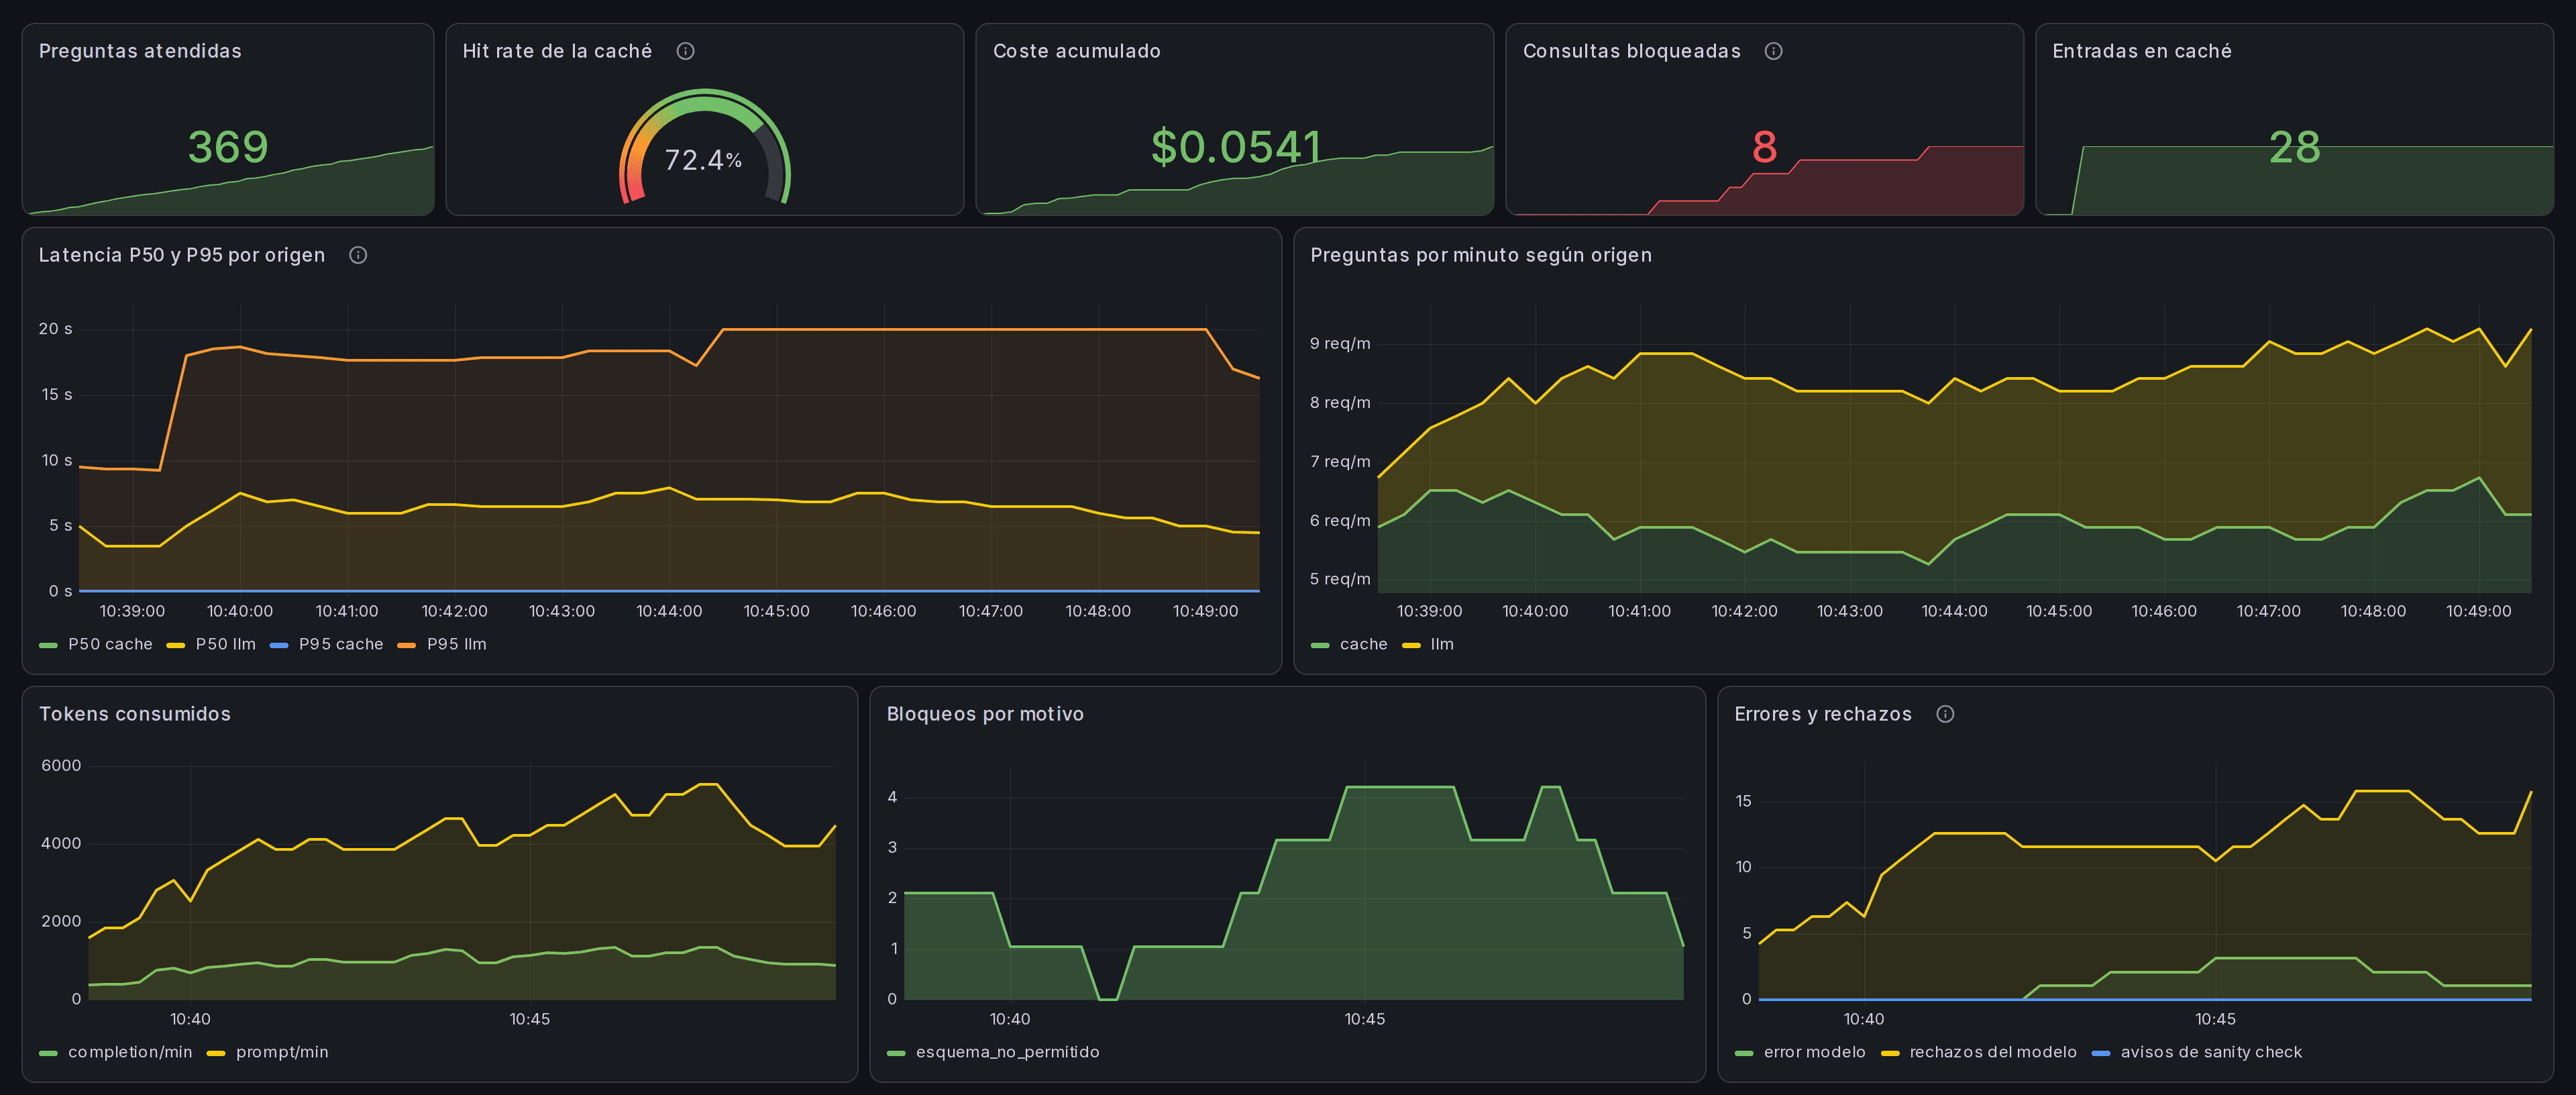The image size is (2576, 1095).
Task: Click 10:47:00 tick on Preguntas por minuto axis
Action: coord(2268,611)
